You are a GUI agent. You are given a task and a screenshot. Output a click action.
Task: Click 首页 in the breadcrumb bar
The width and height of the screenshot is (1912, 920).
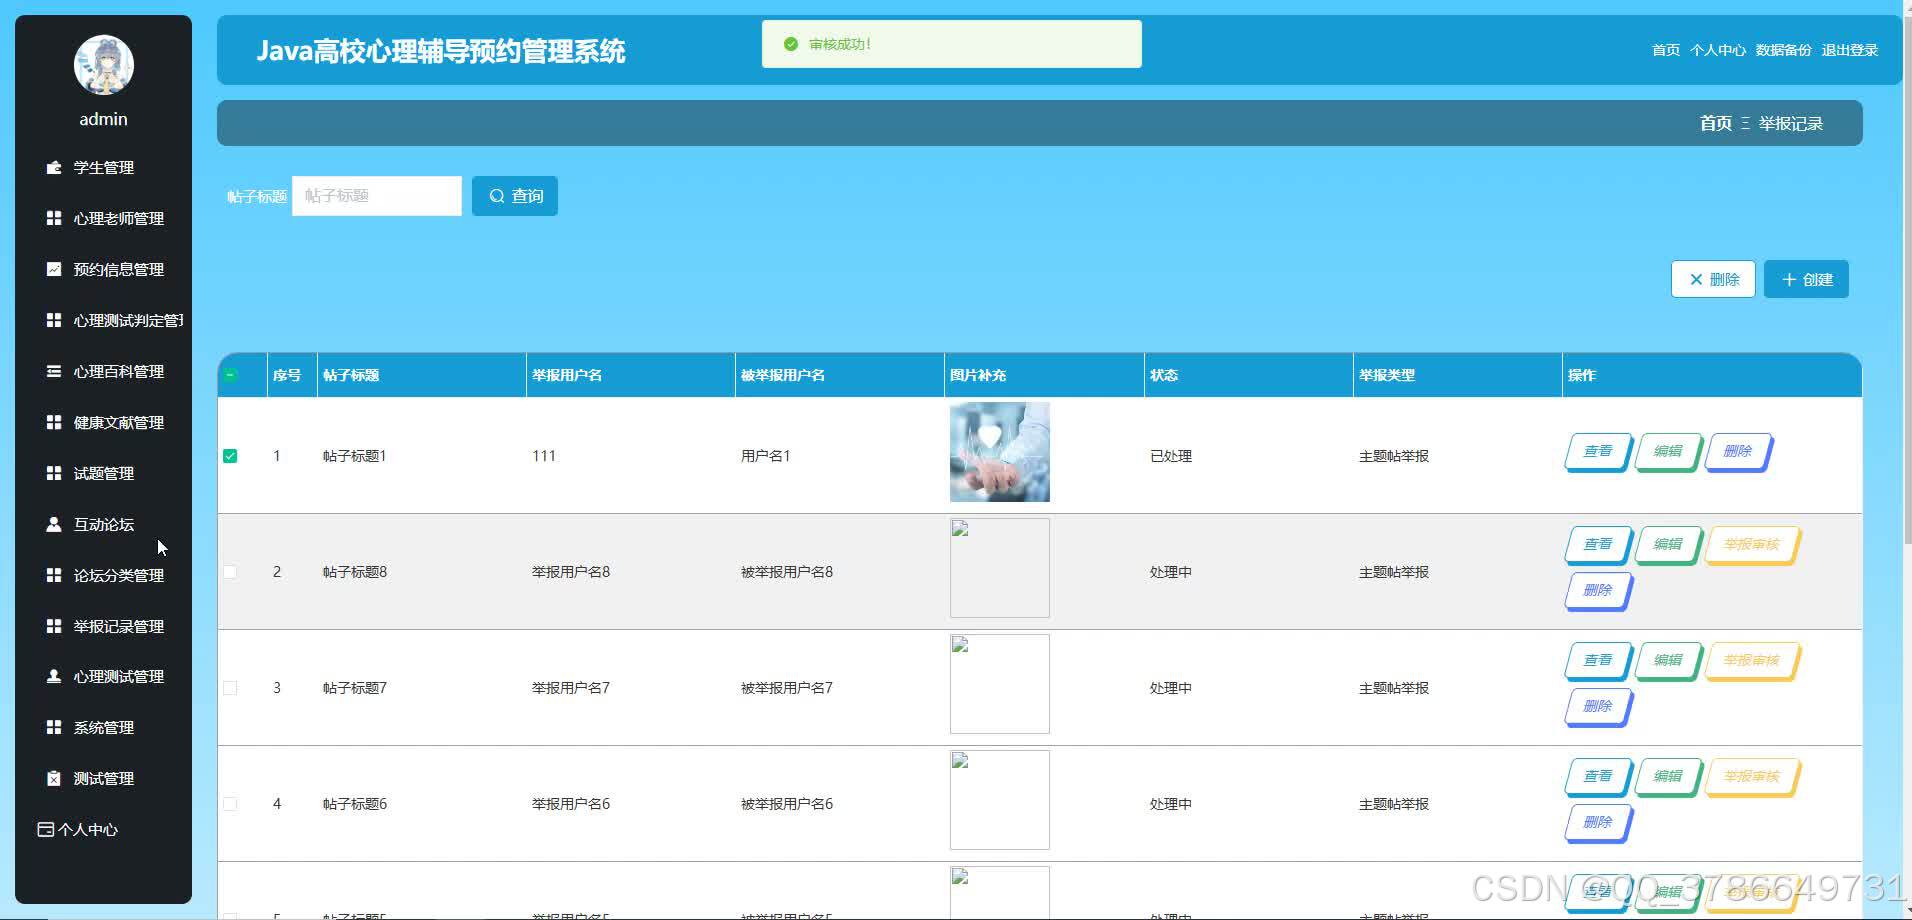pyautogui.click(x=1716, y=123)
